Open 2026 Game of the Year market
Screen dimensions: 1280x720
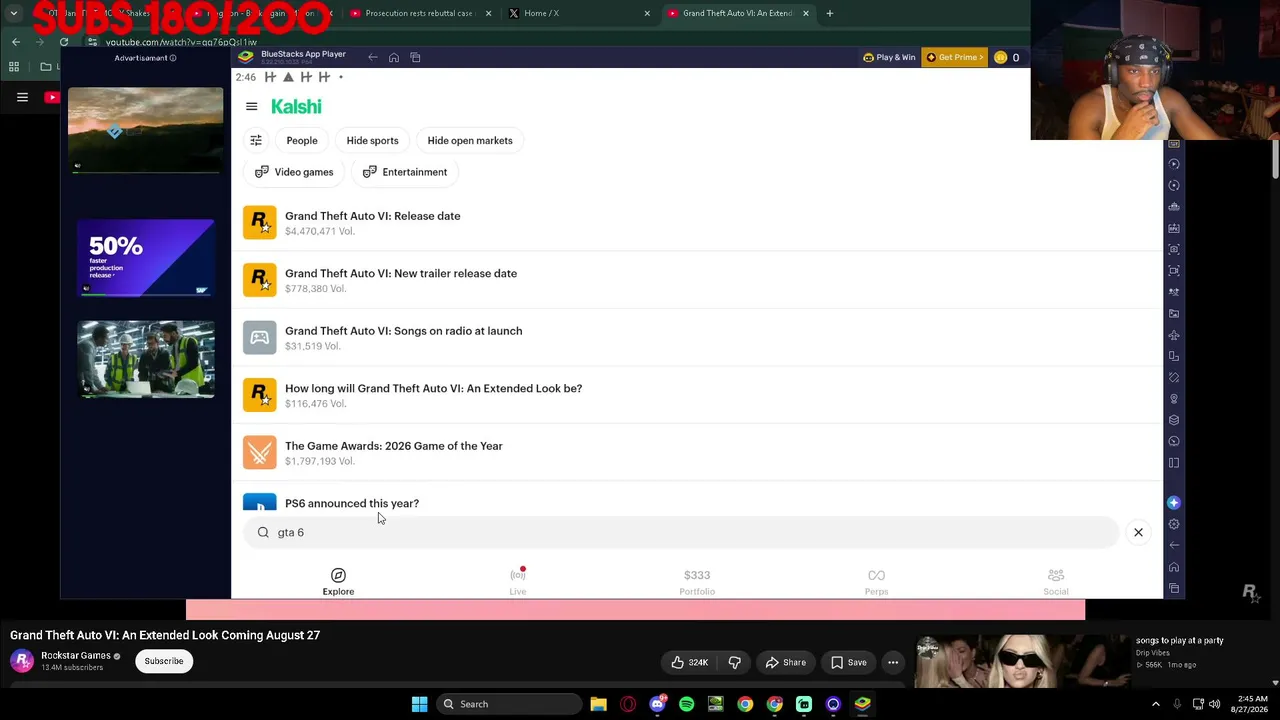[x=696, y=453]
